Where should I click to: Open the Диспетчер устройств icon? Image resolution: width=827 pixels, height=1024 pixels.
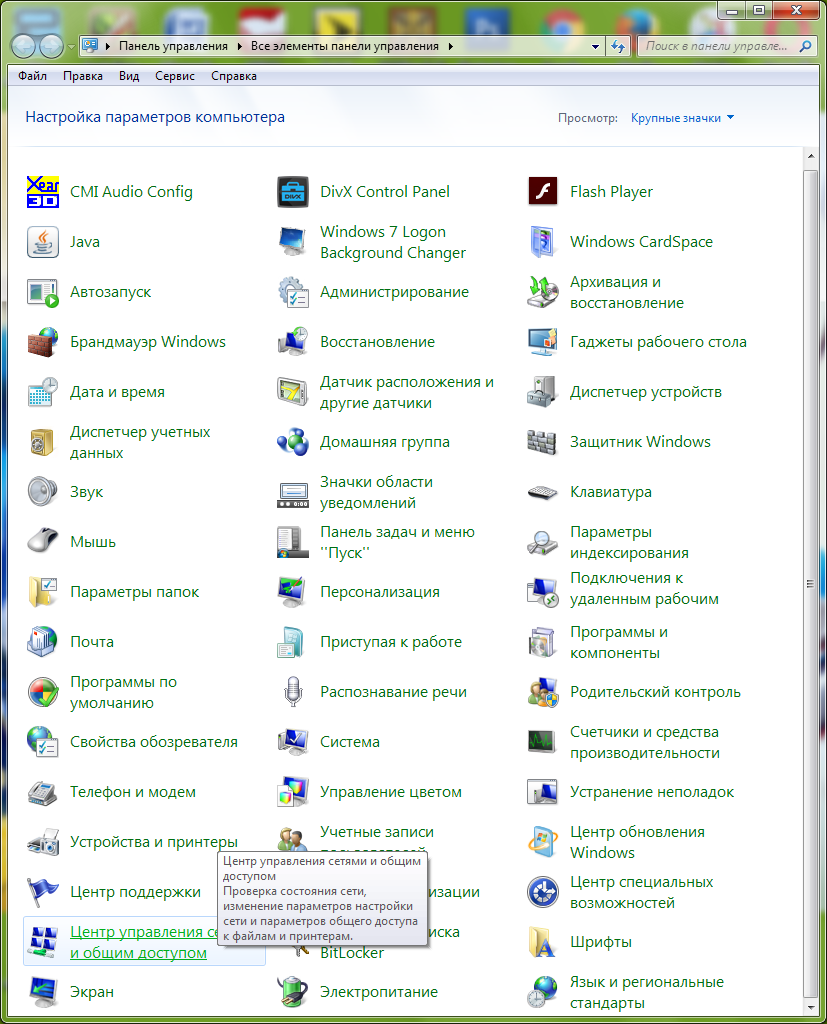(x=543, y=392)
